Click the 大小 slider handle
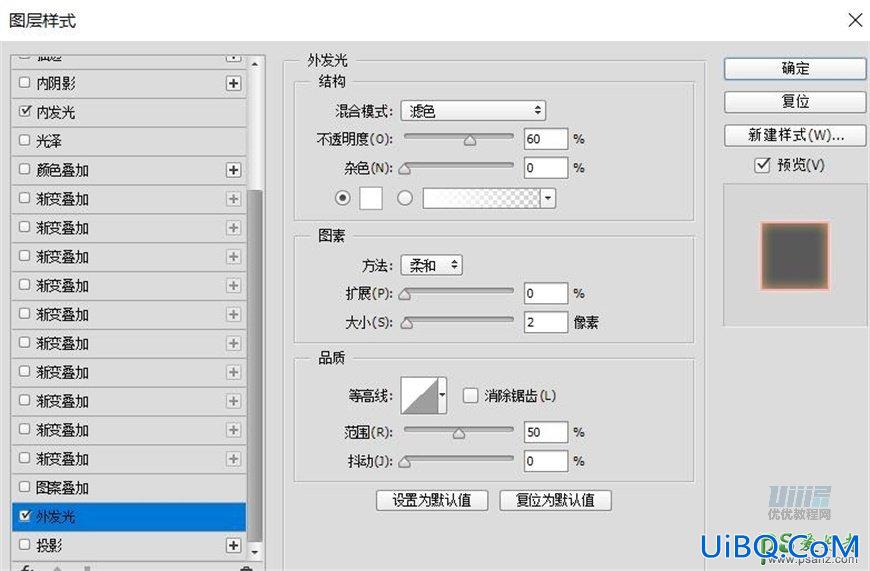The height and width of the screenshot is (571, 870). click(x=407, y=324)
